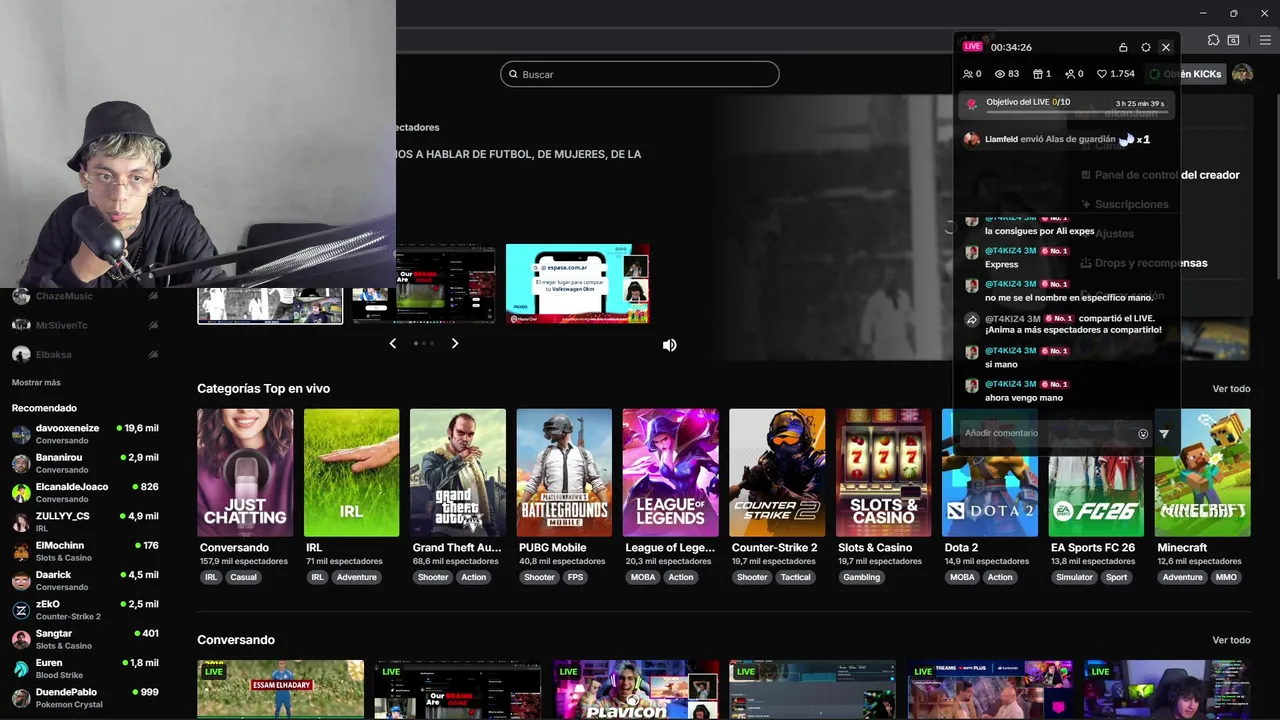The width and height of the screenshot is (1280, 720).
Task: Select the espasa.com.ar carousel thumbnail
Action: click(578, 284)
